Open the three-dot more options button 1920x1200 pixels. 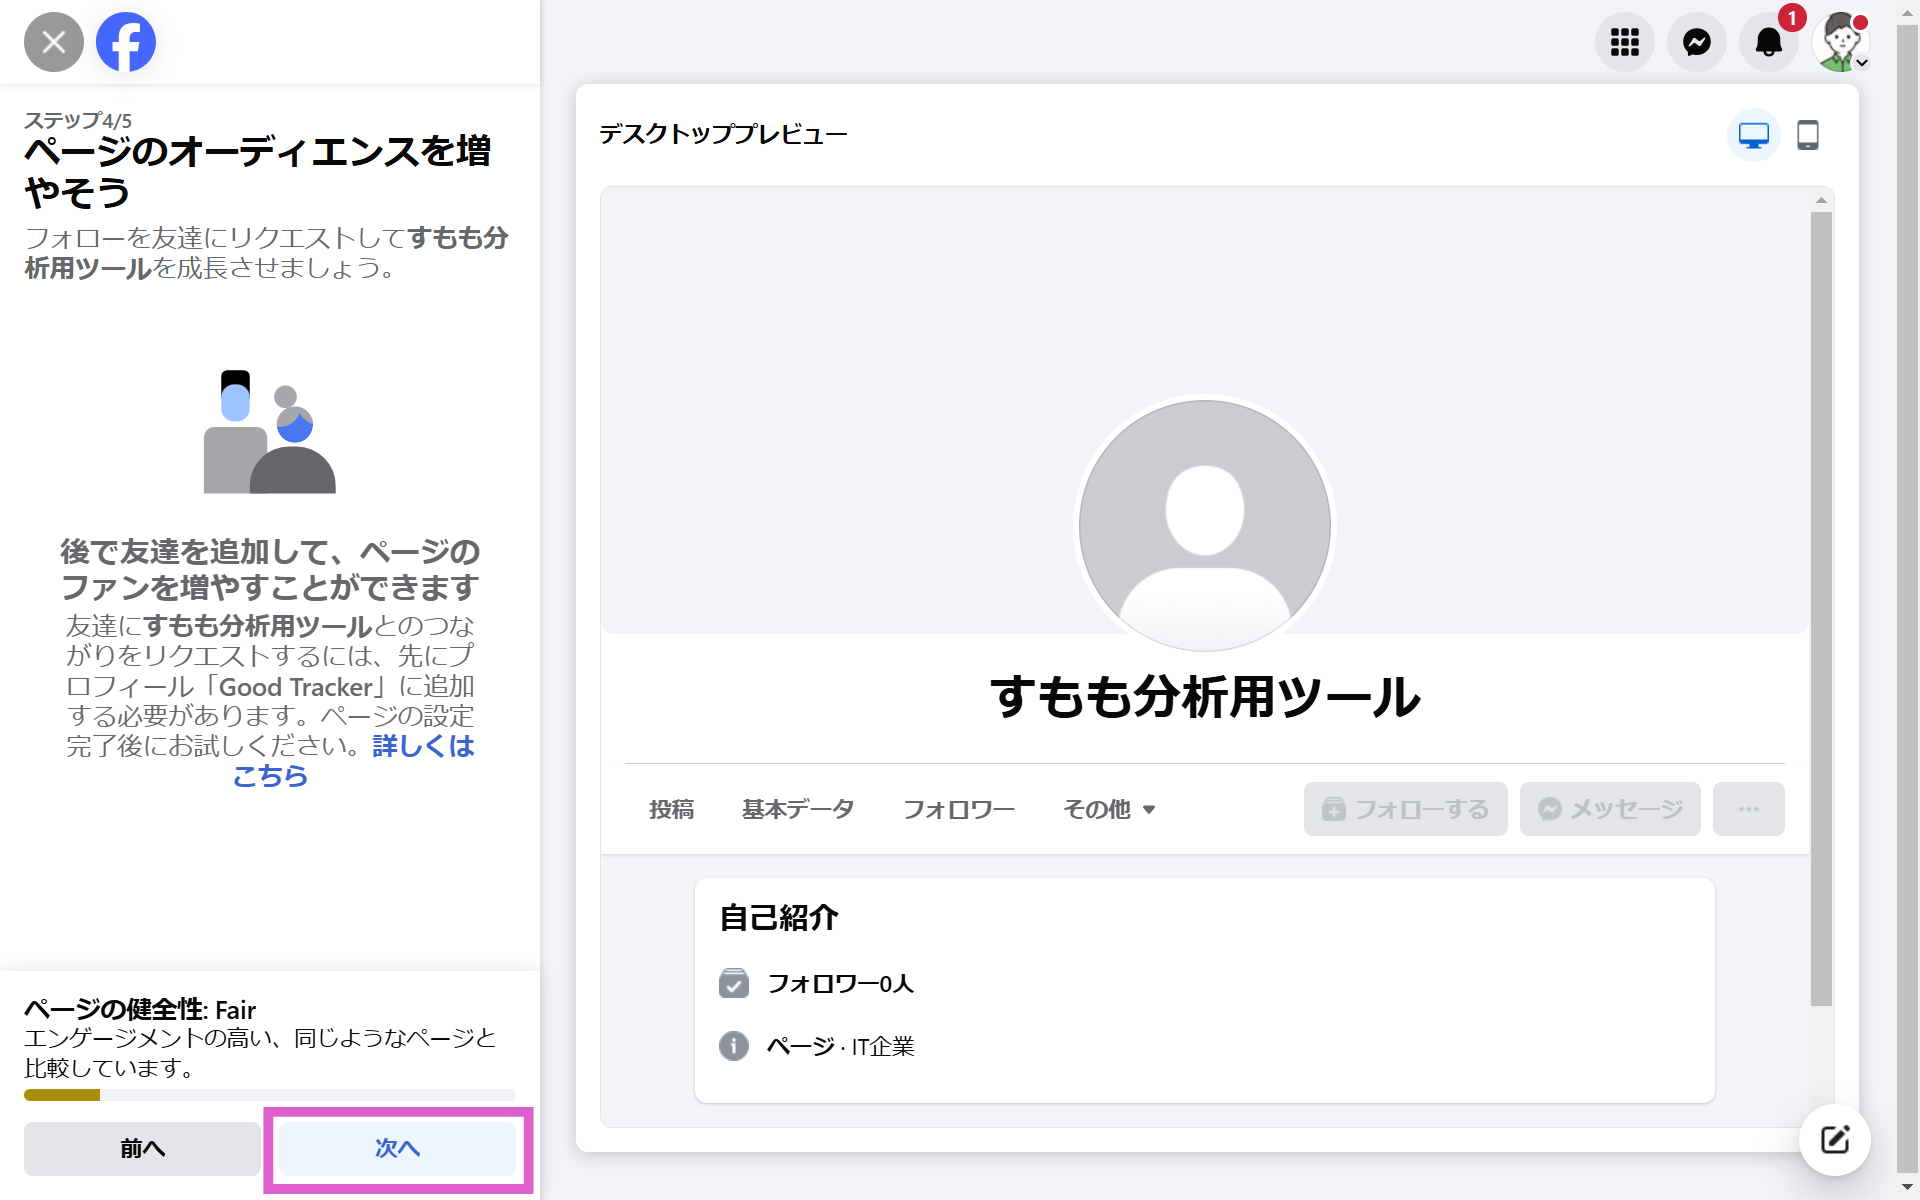point(1748,809)
